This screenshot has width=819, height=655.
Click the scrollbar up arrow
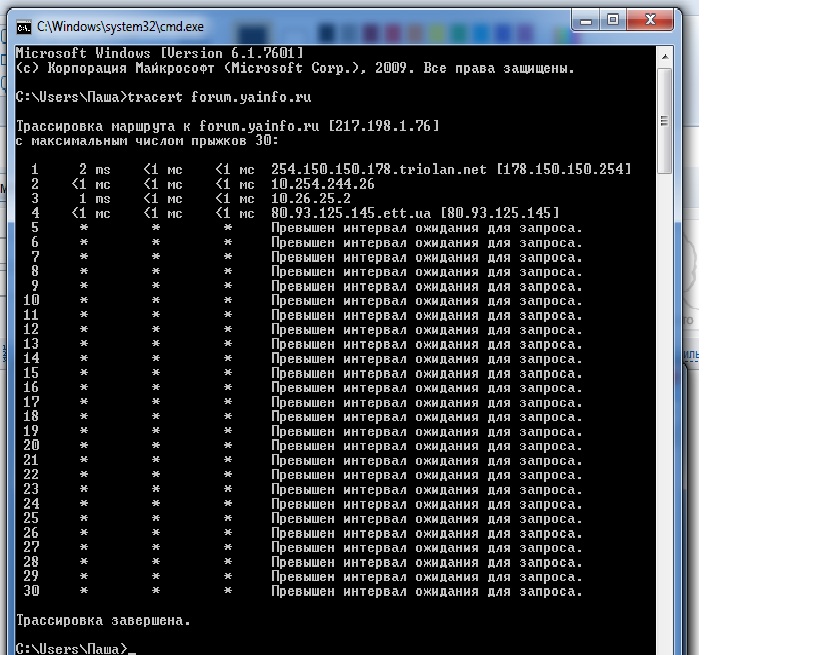[665, 56]
